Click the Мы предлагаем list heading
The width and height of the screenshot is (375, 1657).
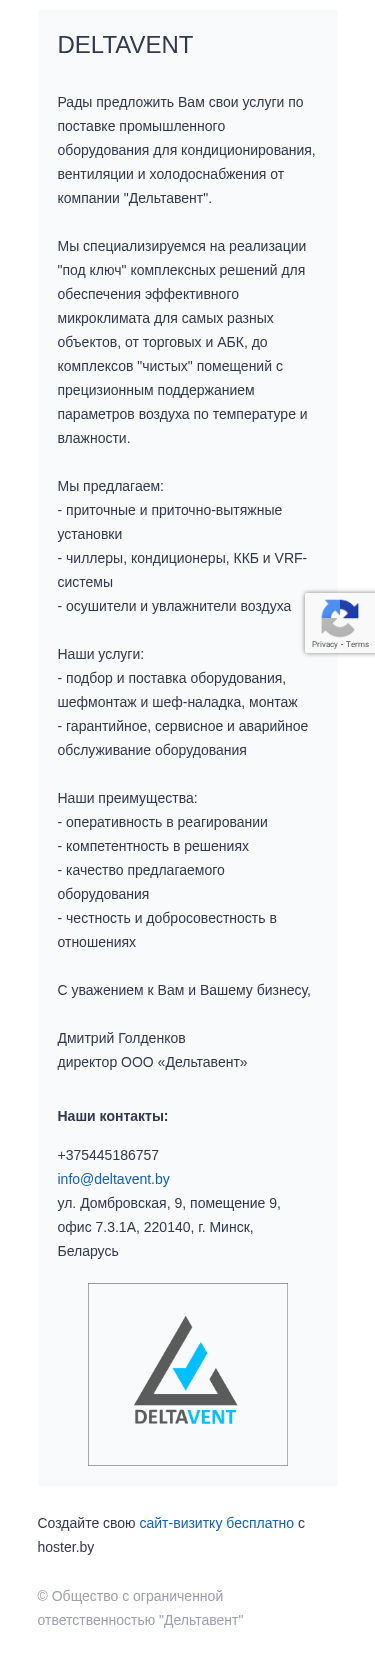(x=110, y=486)
